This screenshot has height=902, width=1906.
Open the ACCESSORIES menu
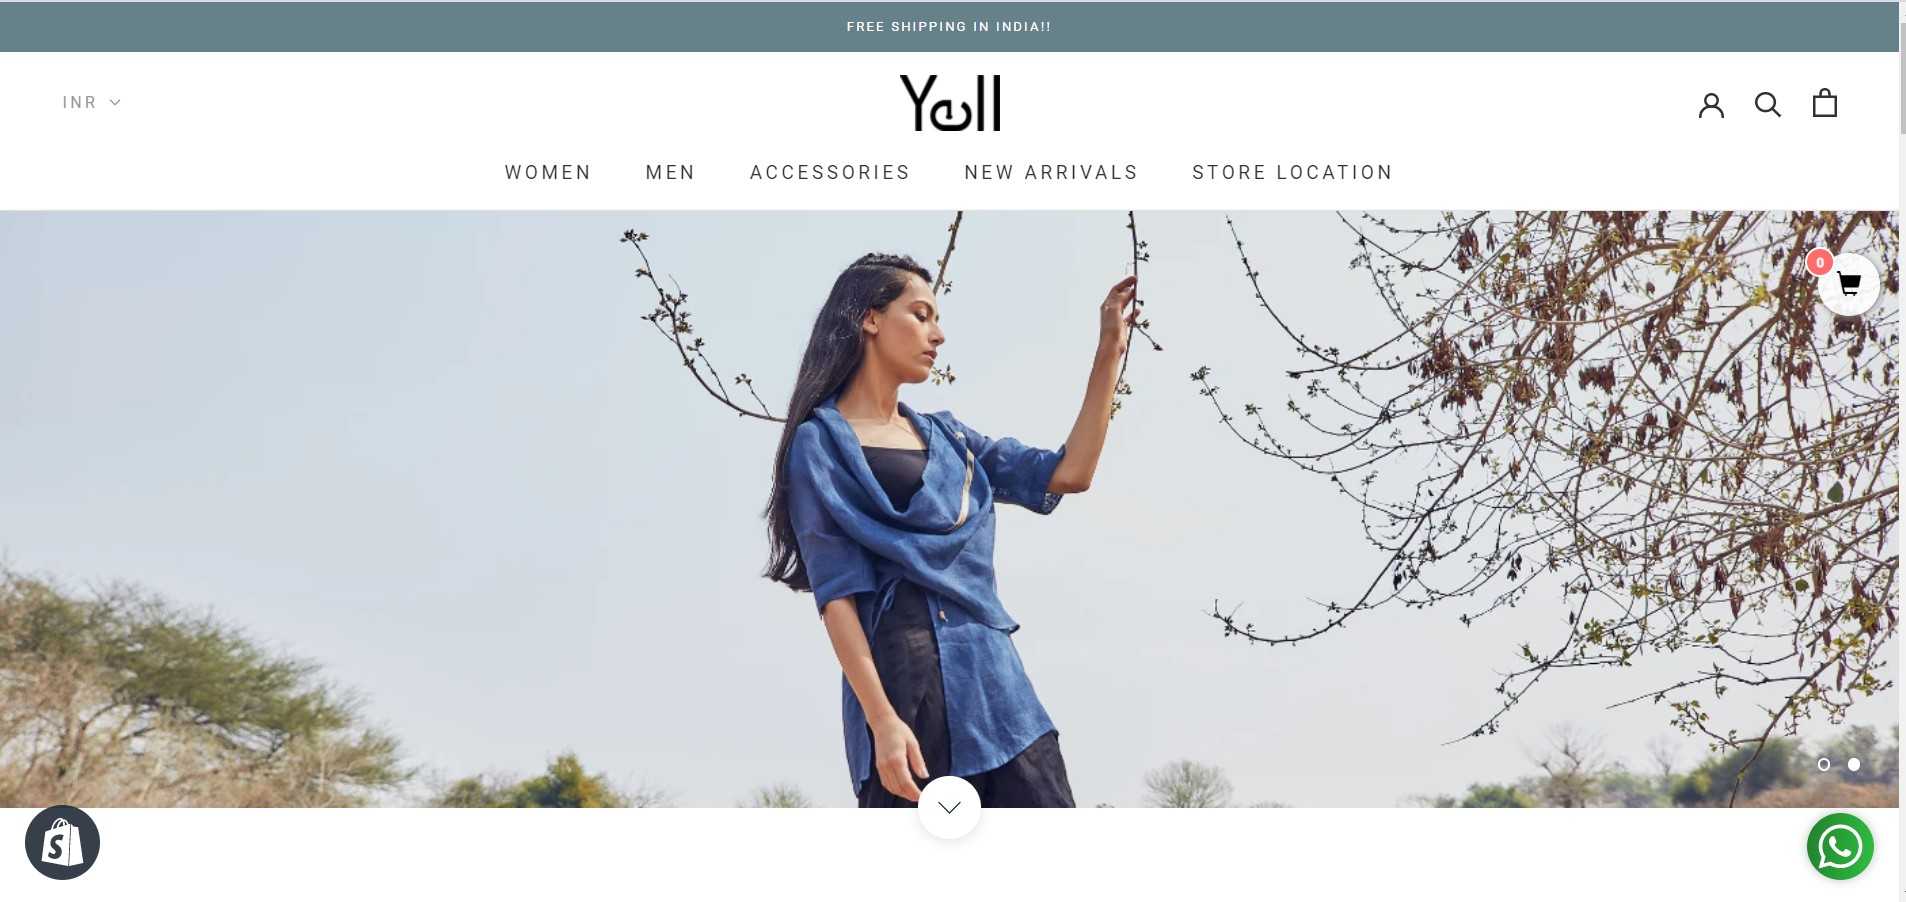(x=830, y=172)
